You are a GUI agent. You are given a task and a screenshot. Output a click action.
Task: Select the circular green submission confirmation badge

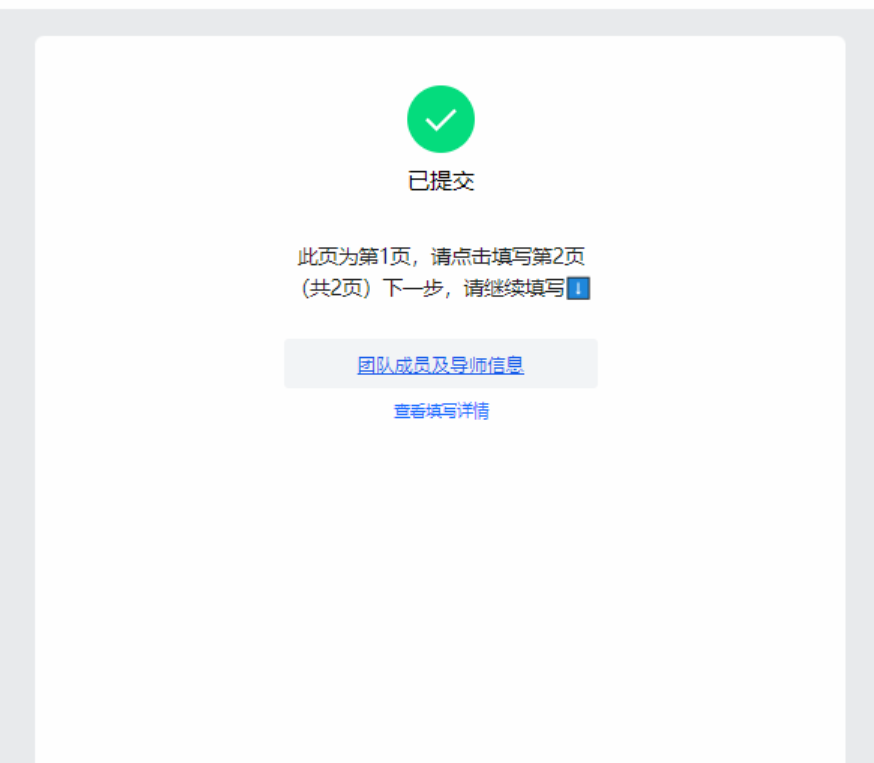click(x=441, y=118)
